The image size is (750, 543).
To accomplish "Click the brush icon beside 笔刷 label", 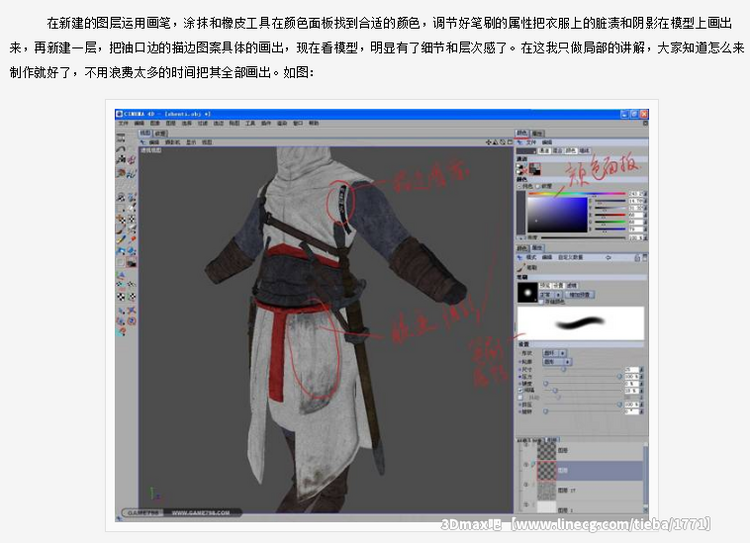I will pyautogui.click(x=521, y=267).
